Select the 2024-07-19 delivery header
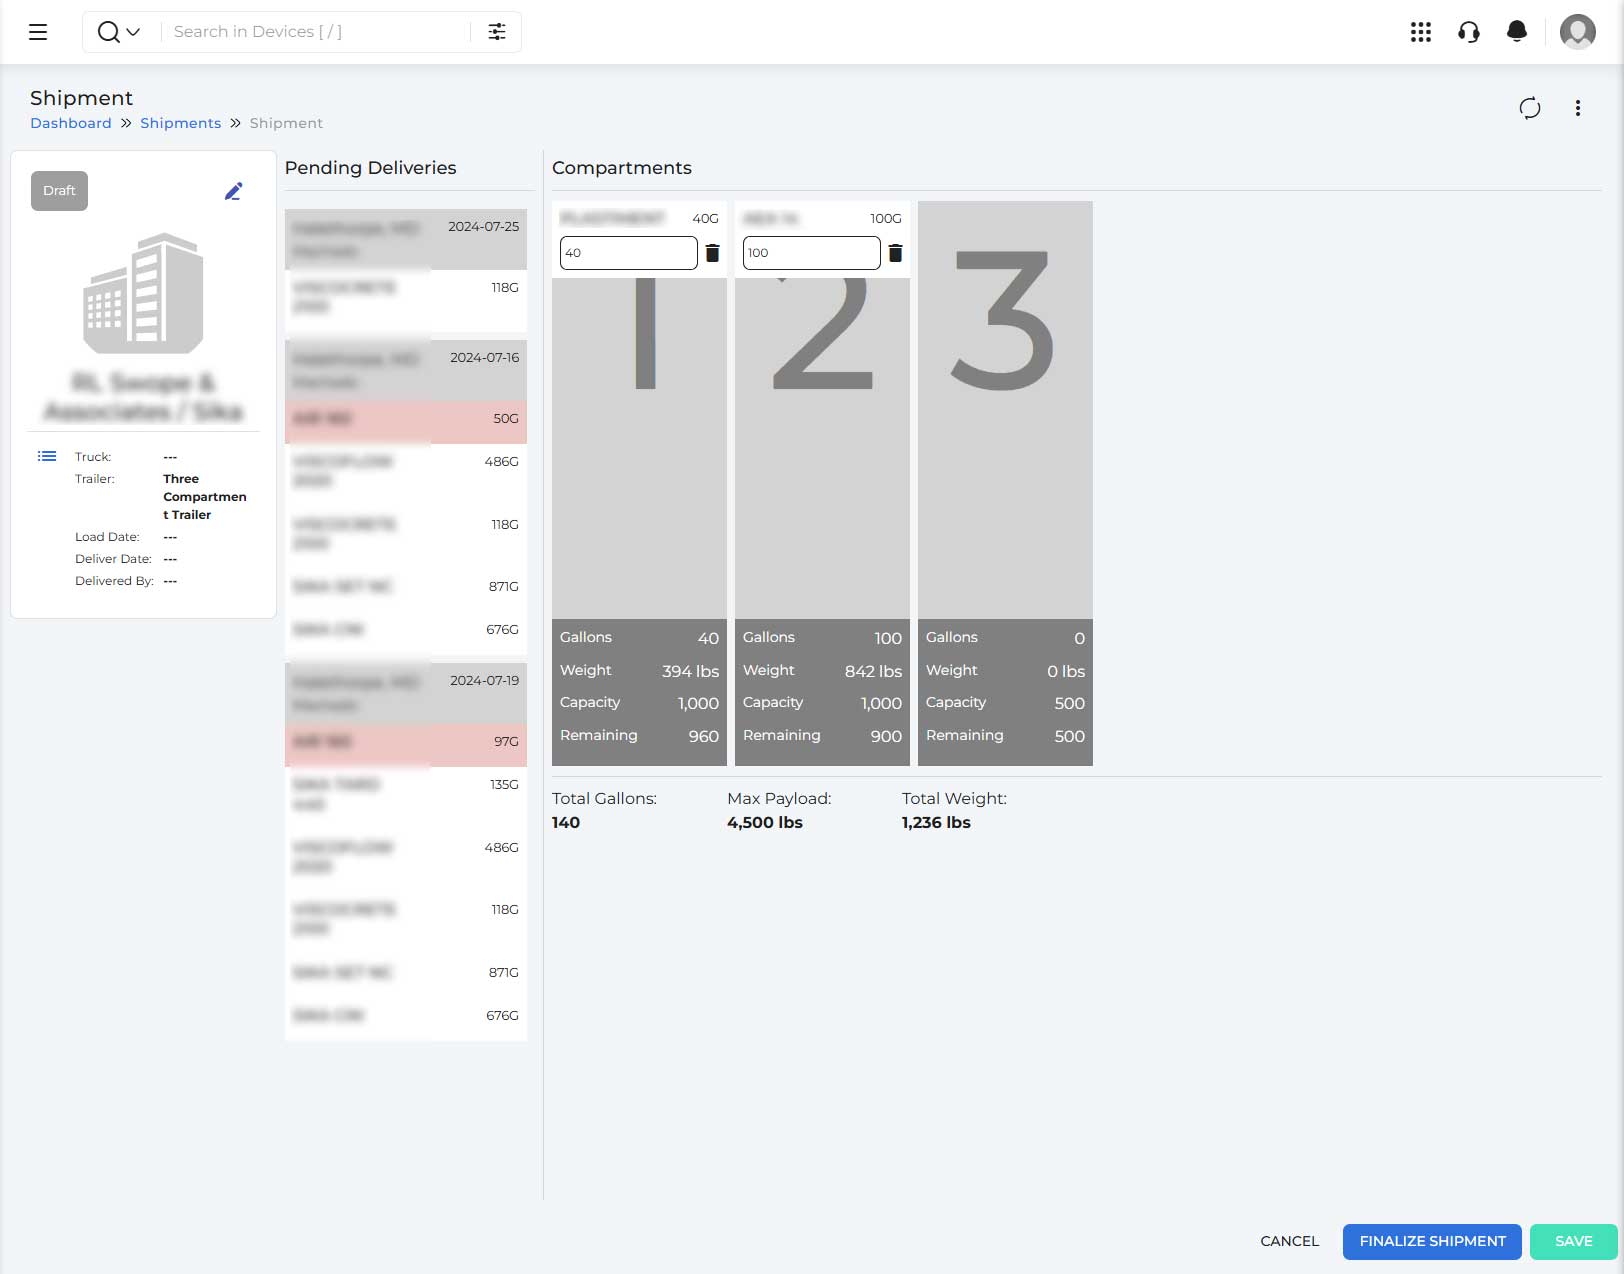1624x1274 pixels. 406,693
